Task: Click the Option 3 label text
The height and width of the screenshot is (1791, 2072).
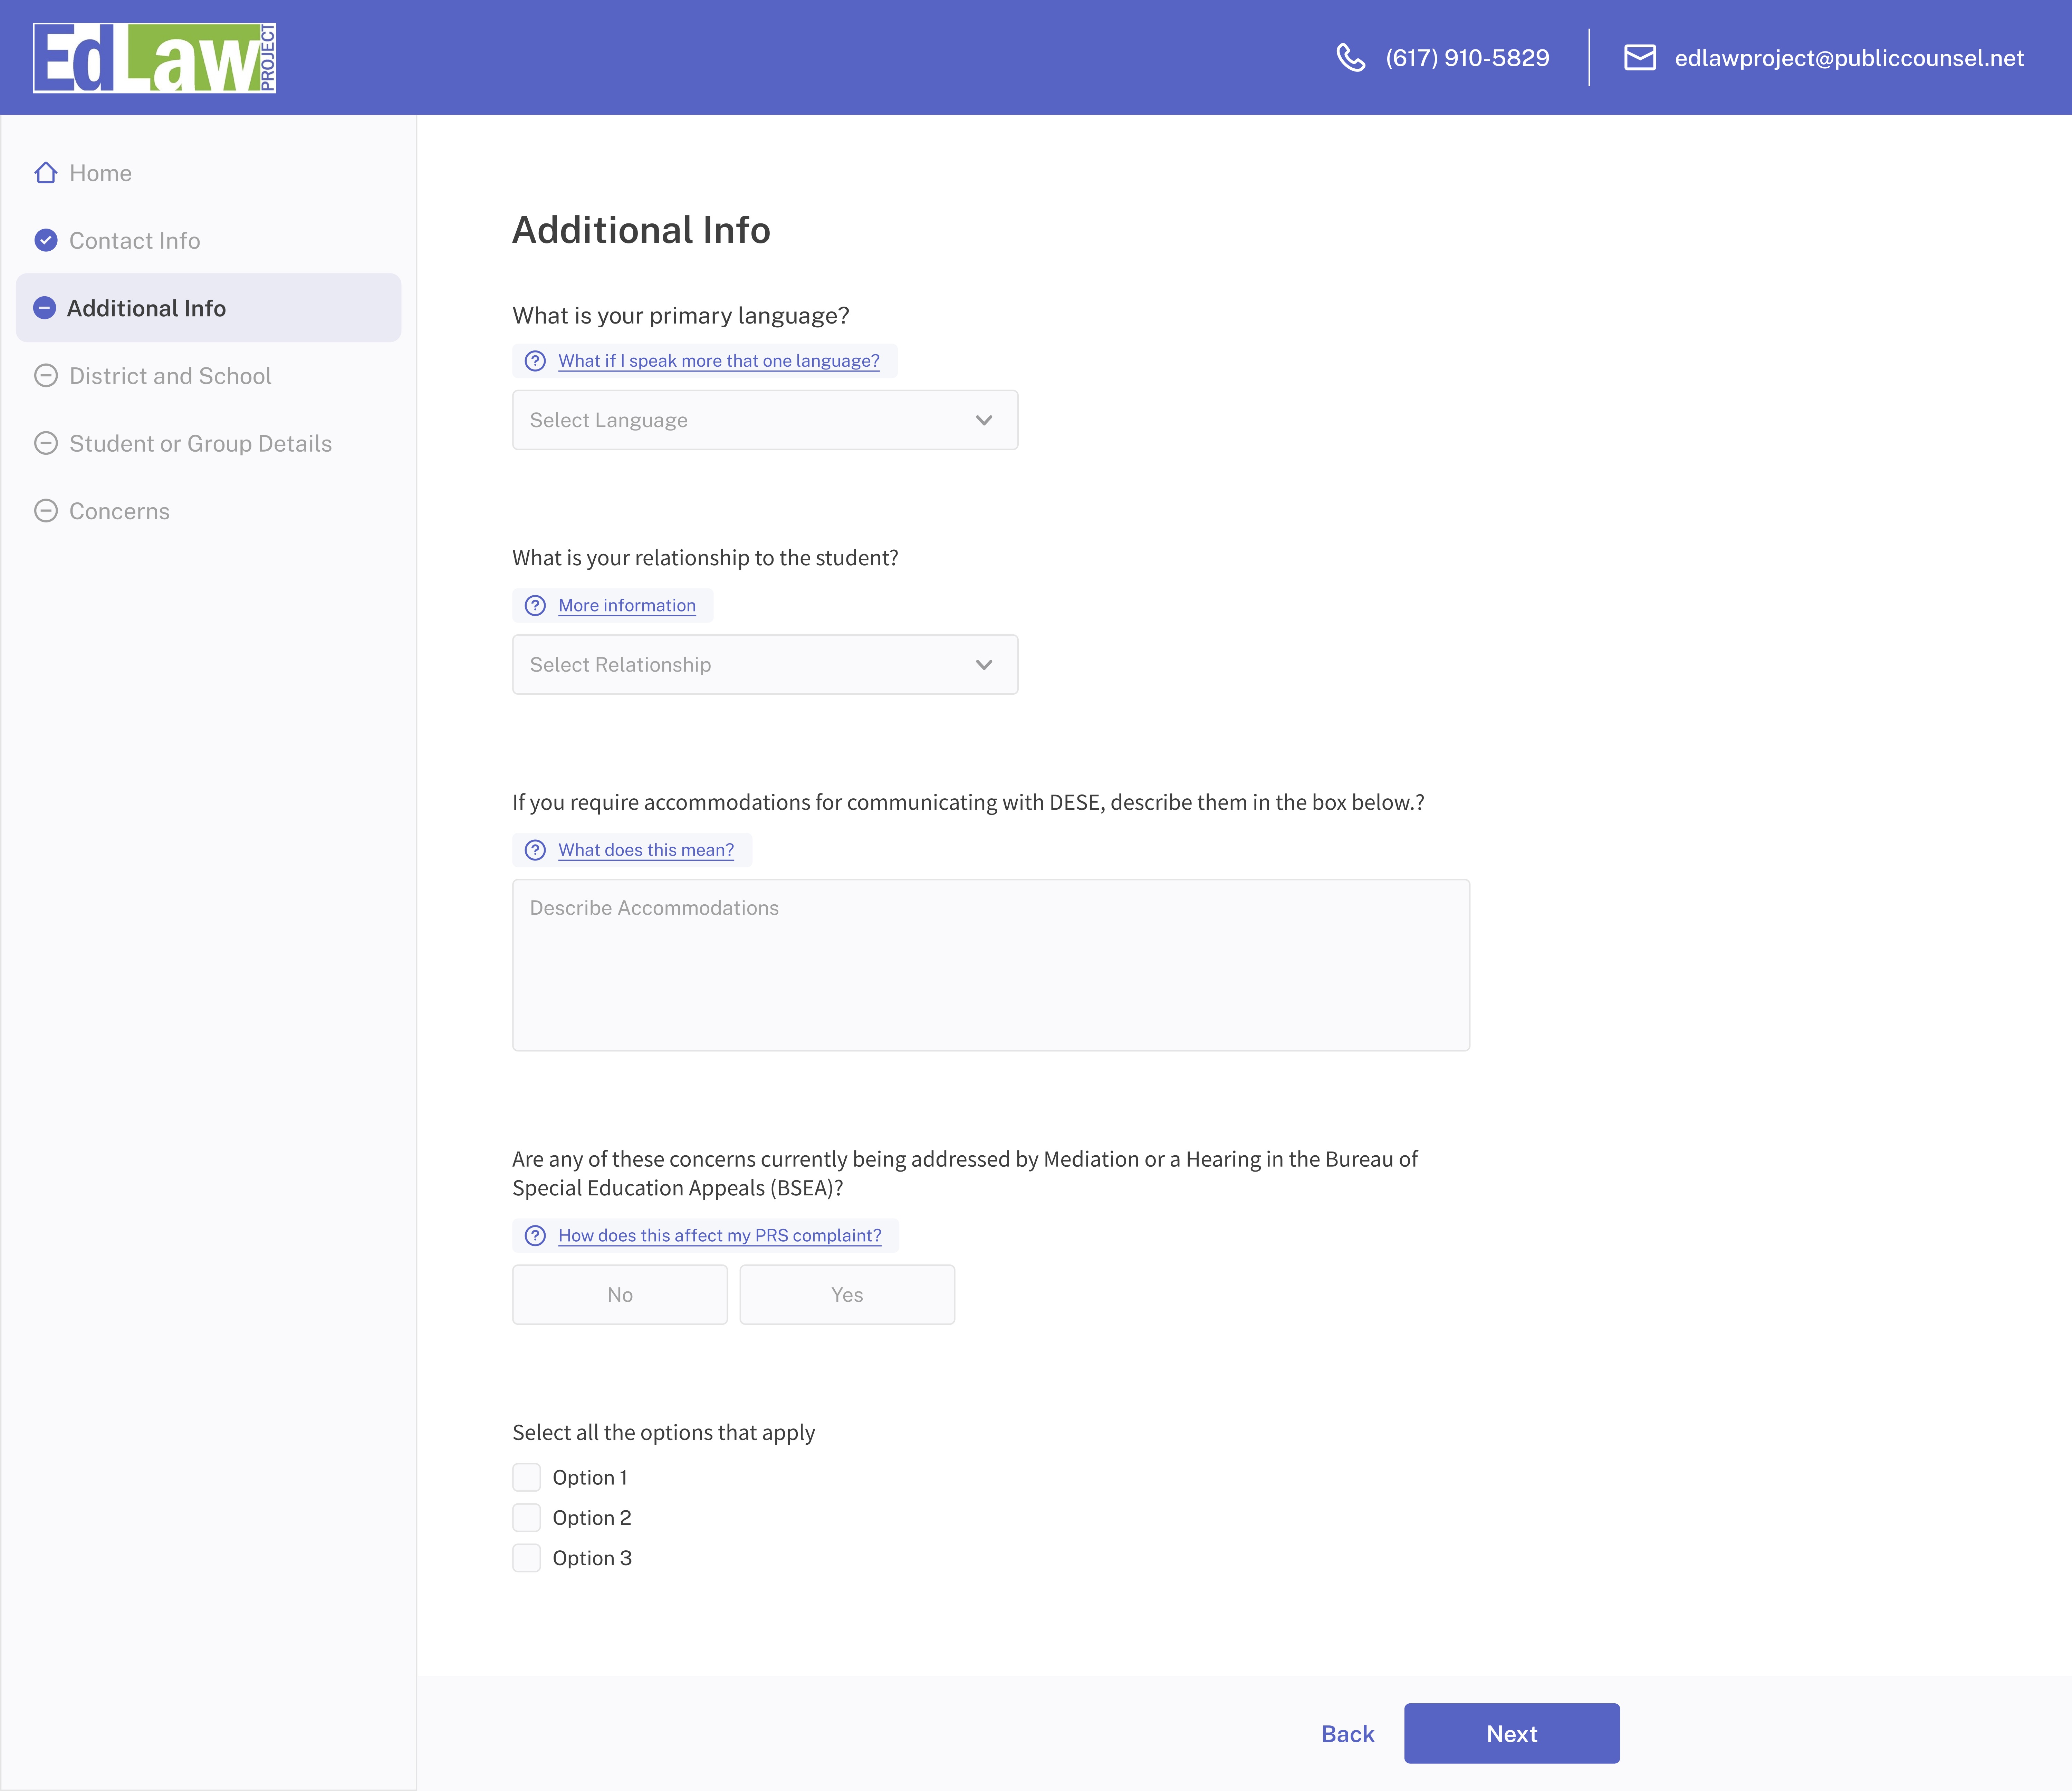Action: point(592,1558)
